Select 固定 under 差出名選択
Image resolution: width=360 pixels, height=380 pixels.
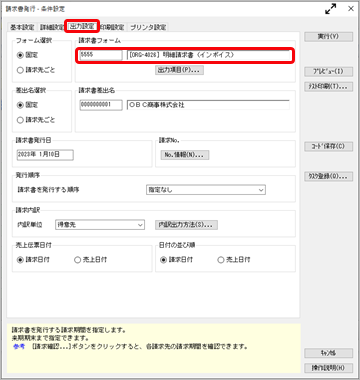click(x=27, y=105)
